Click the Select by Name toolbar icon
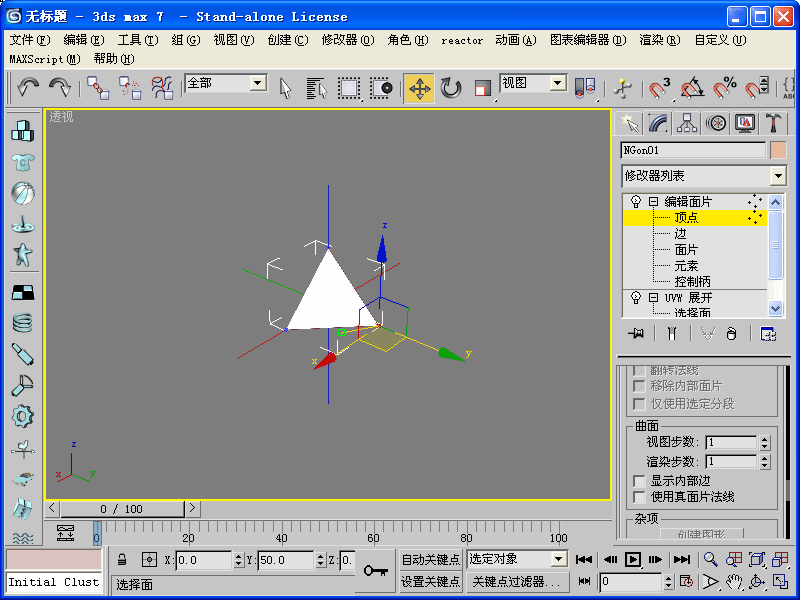Viewport: 800px width, 600px height. 317,88
